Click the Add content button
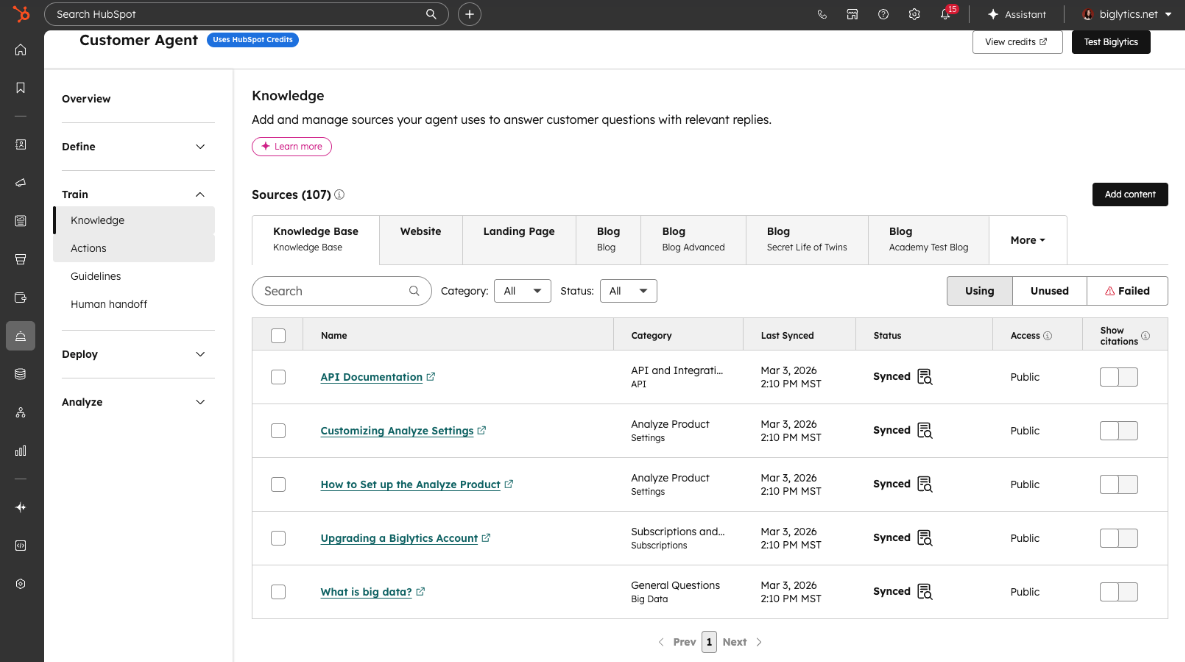 [x=1130, y=194]
